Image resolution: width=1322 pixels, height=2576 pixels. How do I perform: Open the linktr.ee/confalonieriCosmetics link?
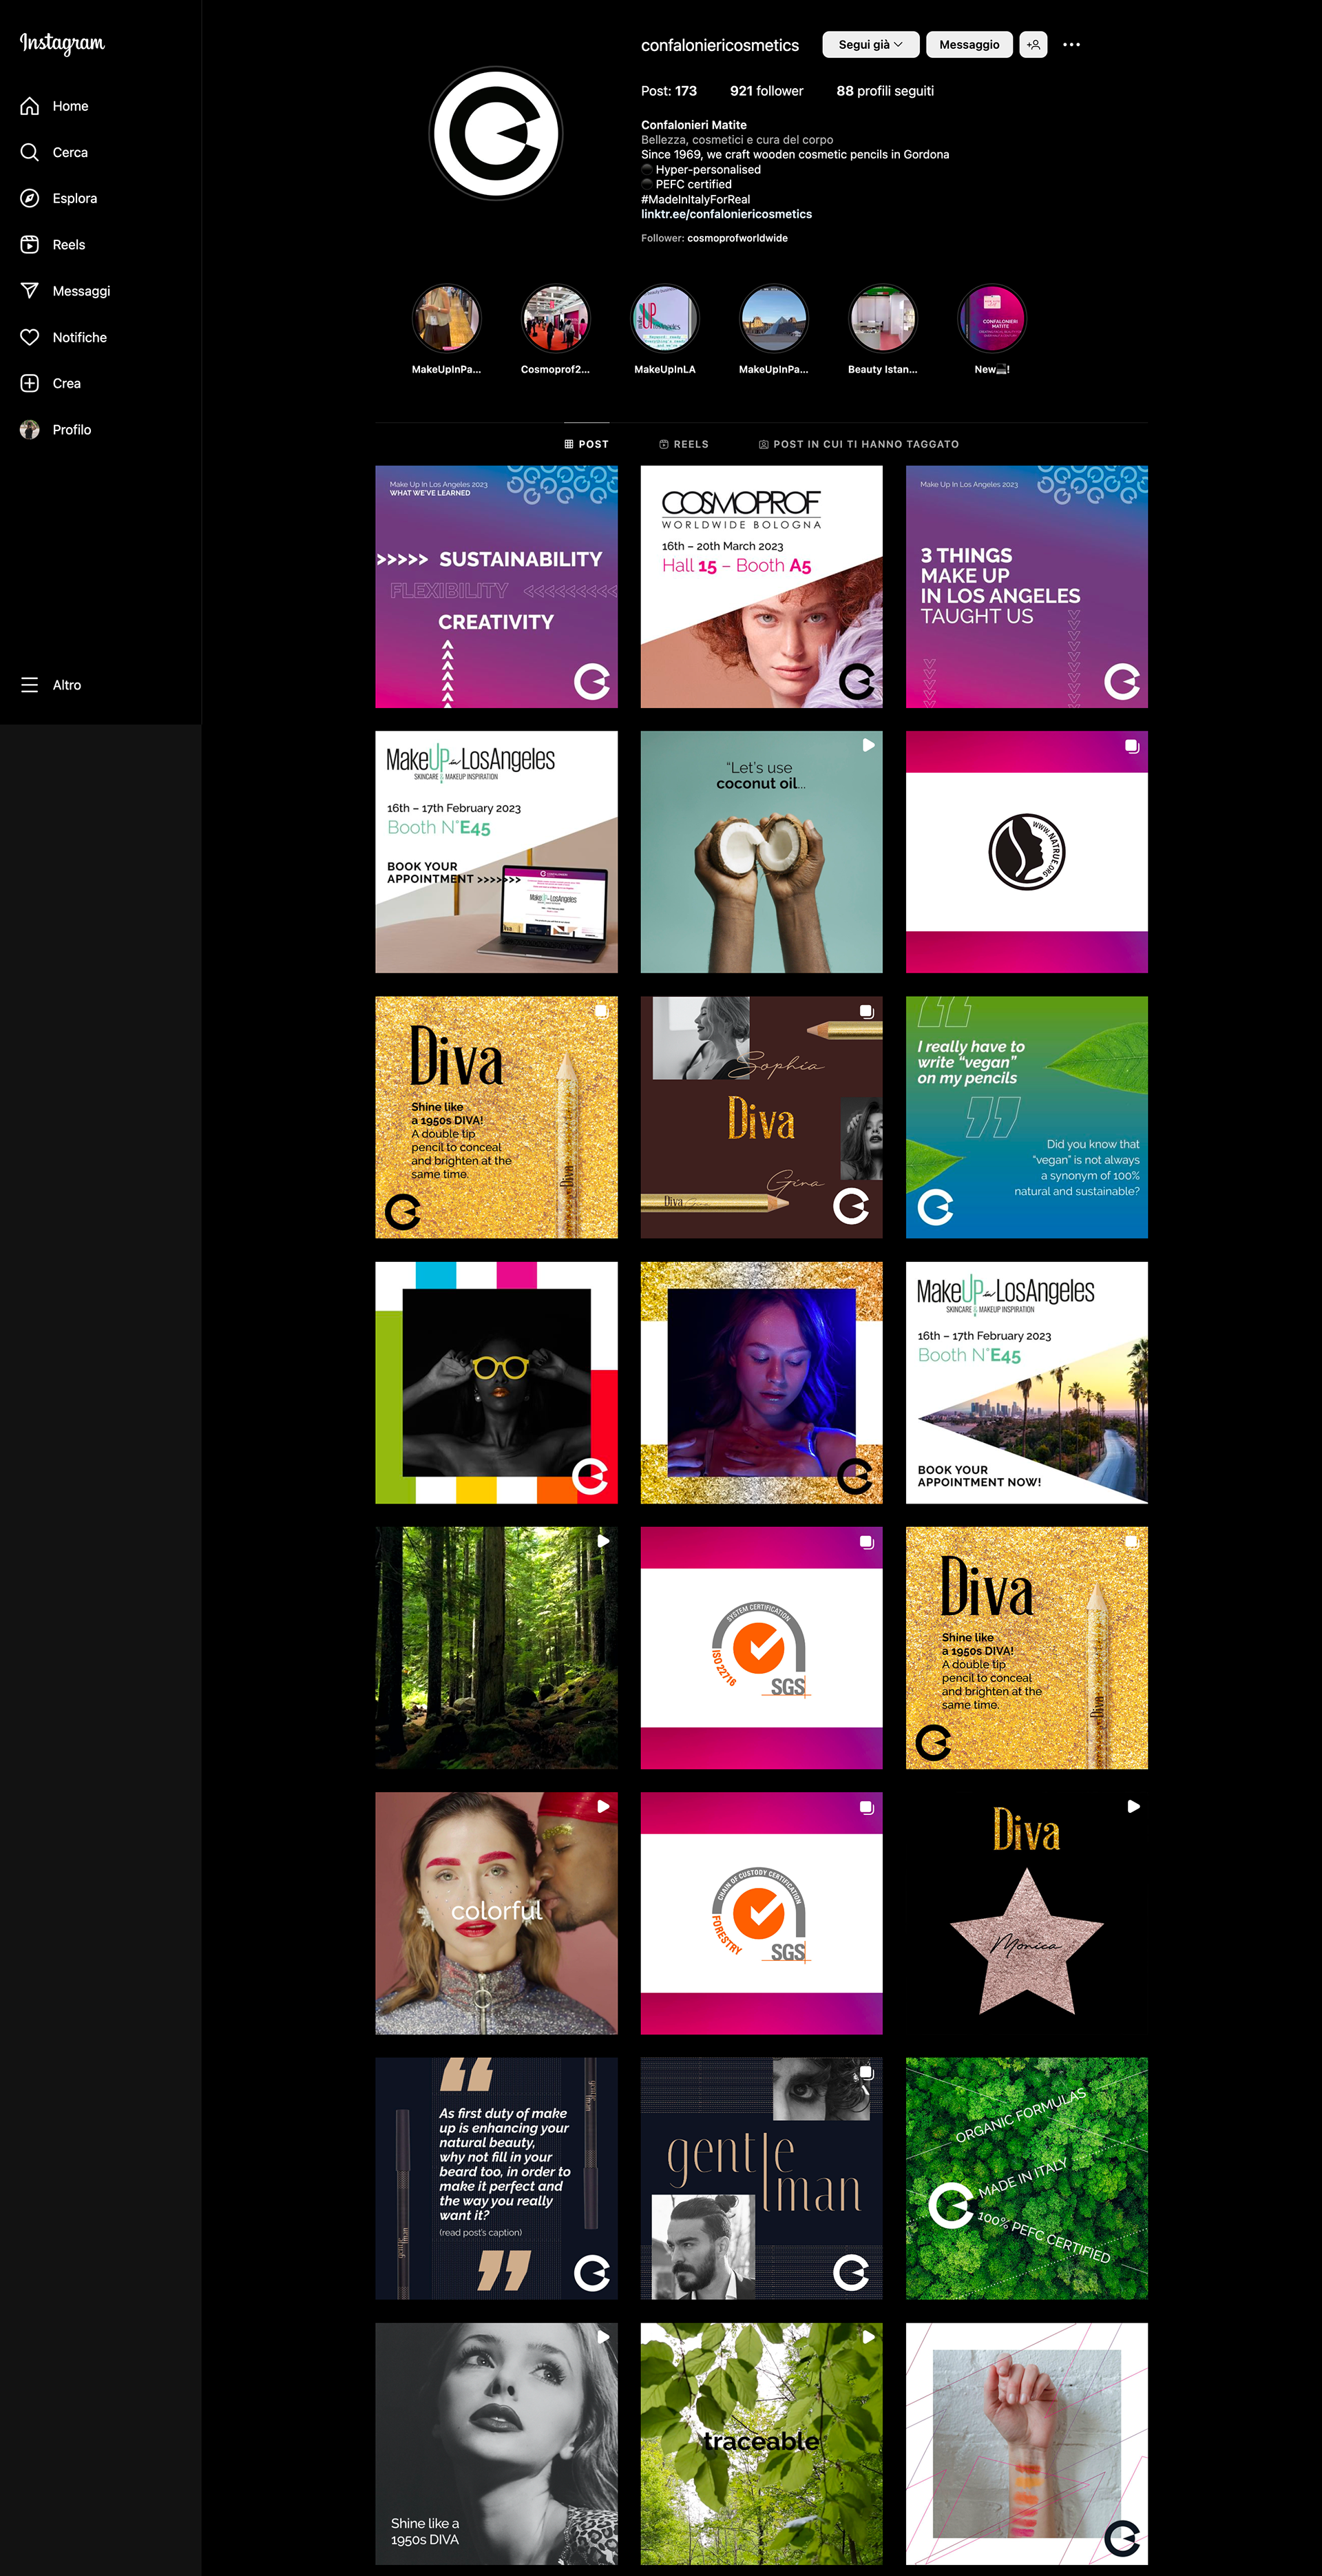coord(726,214)
